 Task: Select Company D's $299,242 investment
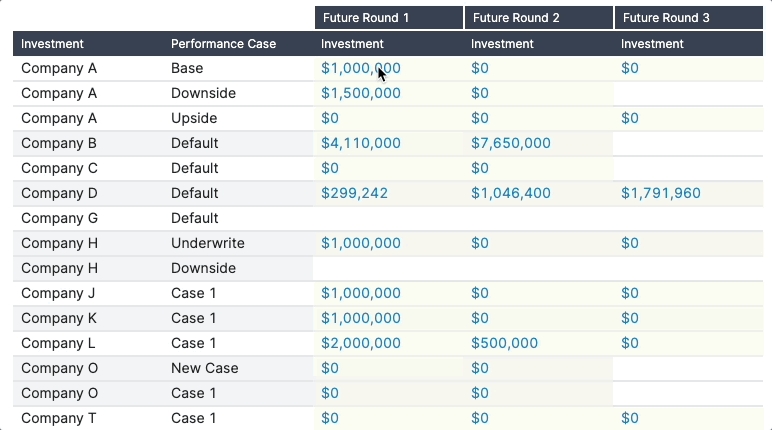pos(354,193)
